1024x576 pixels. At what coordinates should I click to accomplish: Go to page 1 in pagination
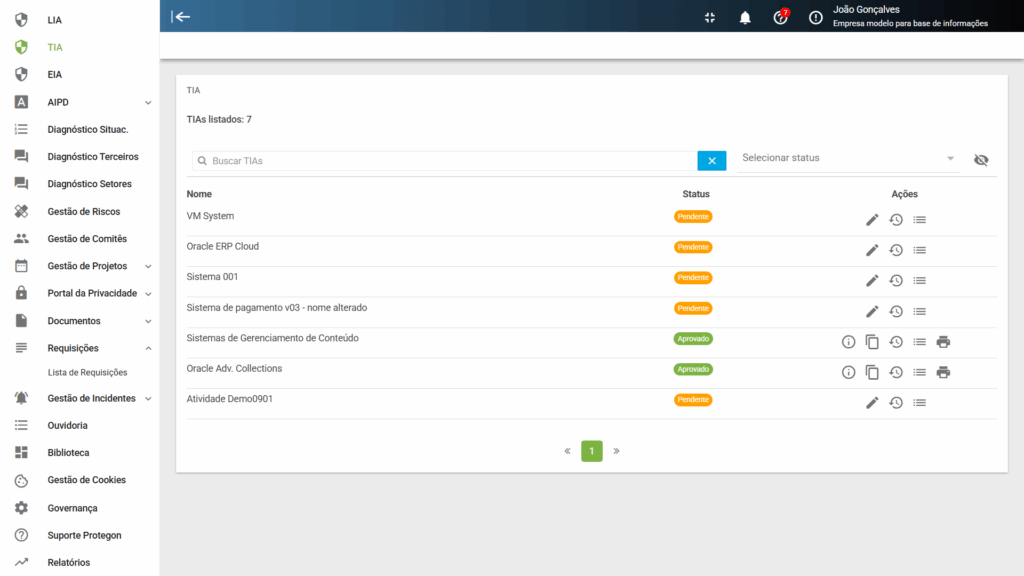(592, 451)
